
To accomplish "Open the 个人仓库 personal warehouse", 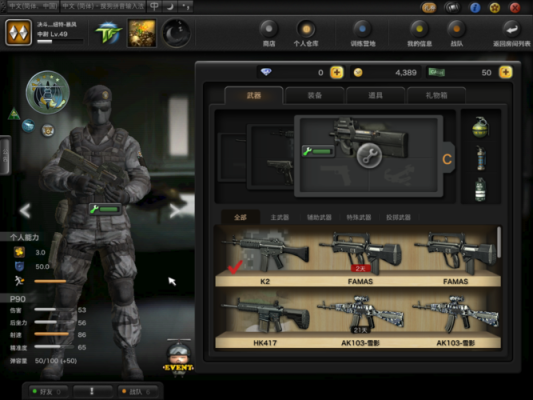I will pos(306,33).
